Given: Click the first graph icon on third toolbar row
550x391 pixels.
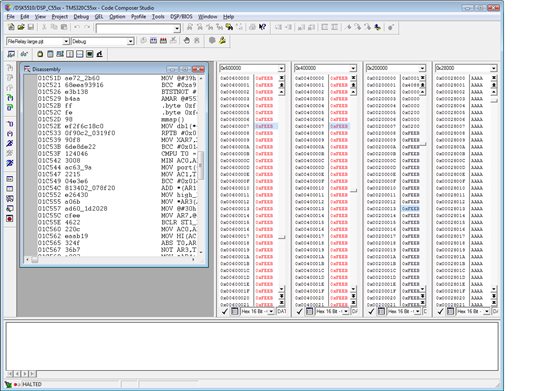Looking at the screenshot, I should tap(11, 54).
